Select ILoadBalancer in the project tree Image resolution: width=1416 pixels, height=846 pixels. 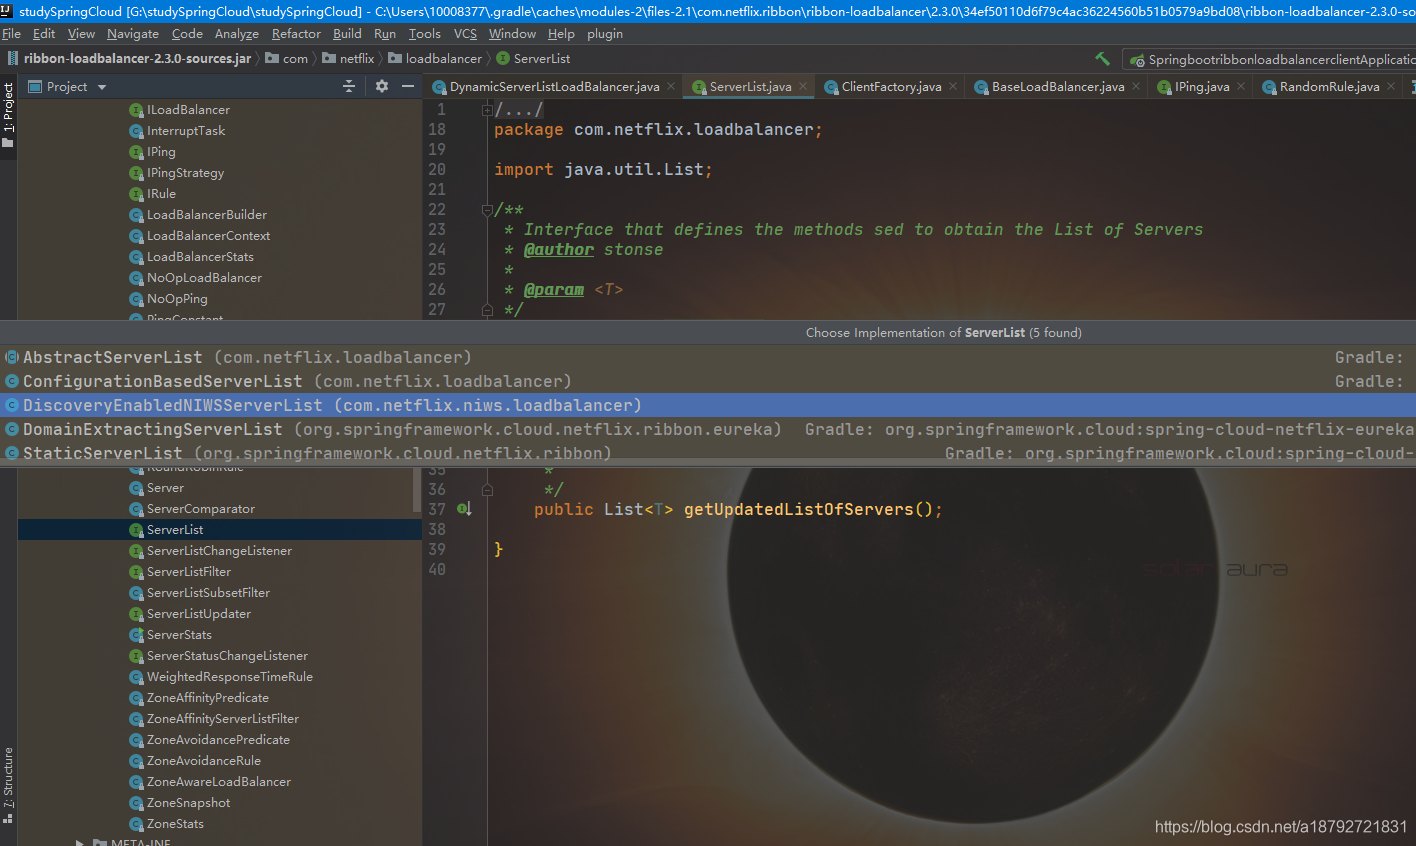pos(188,110)
